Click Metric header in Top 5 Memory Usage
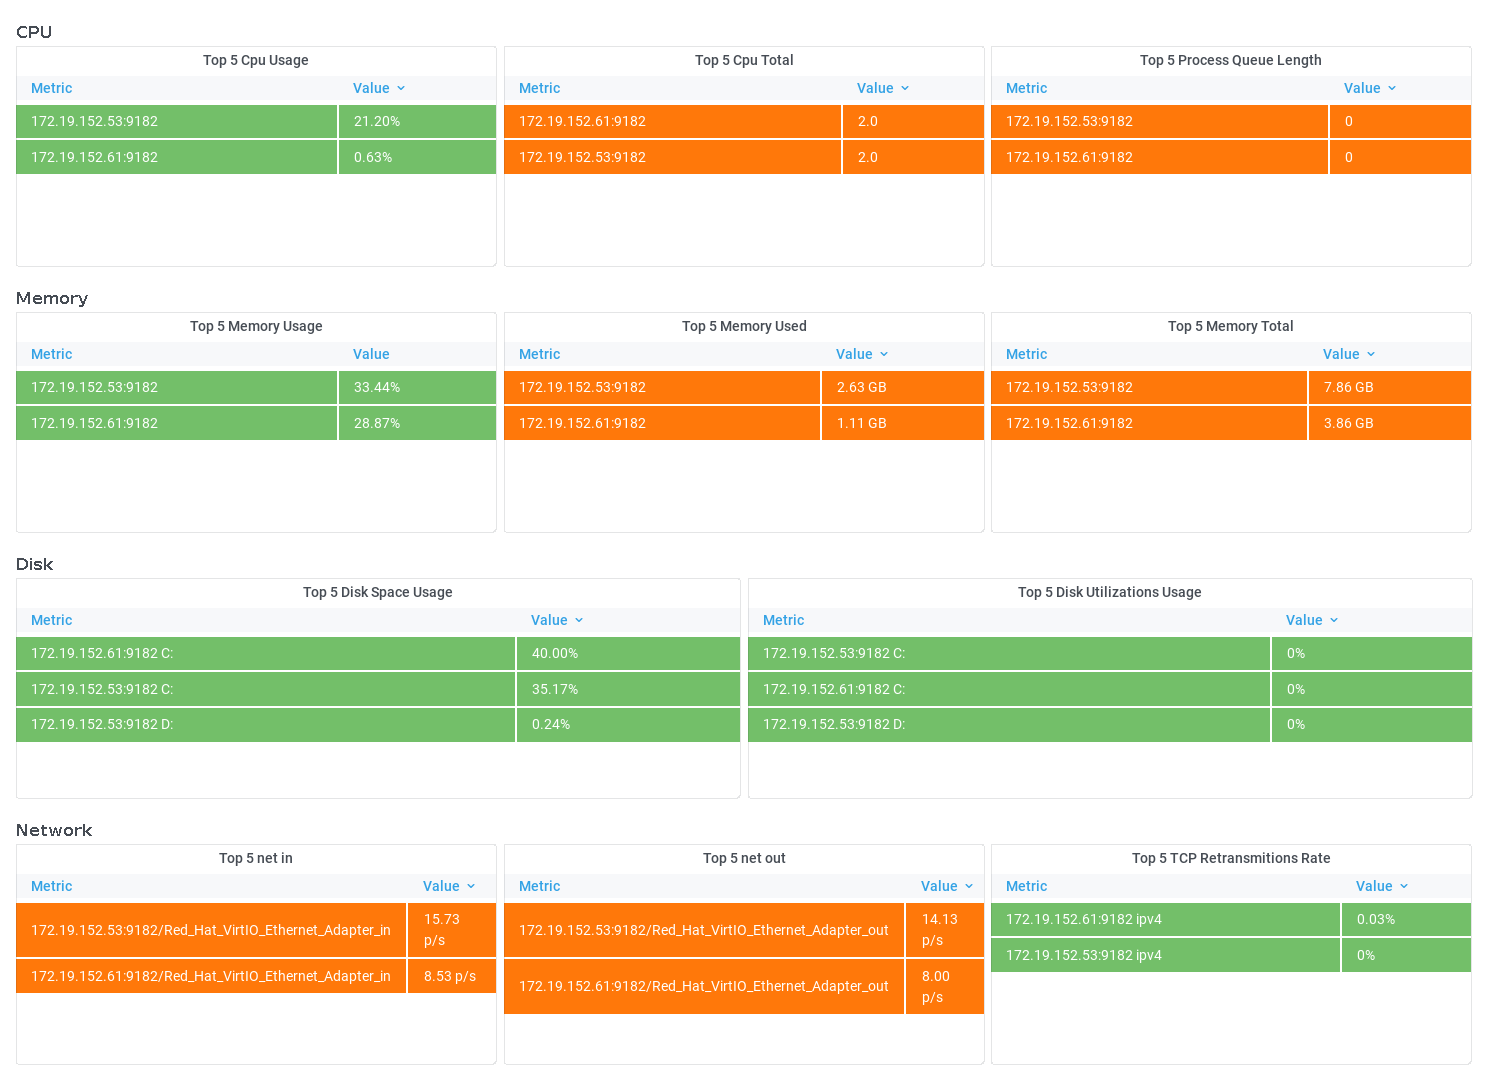Screen dimensions: 1487x1072 [52, 354]
